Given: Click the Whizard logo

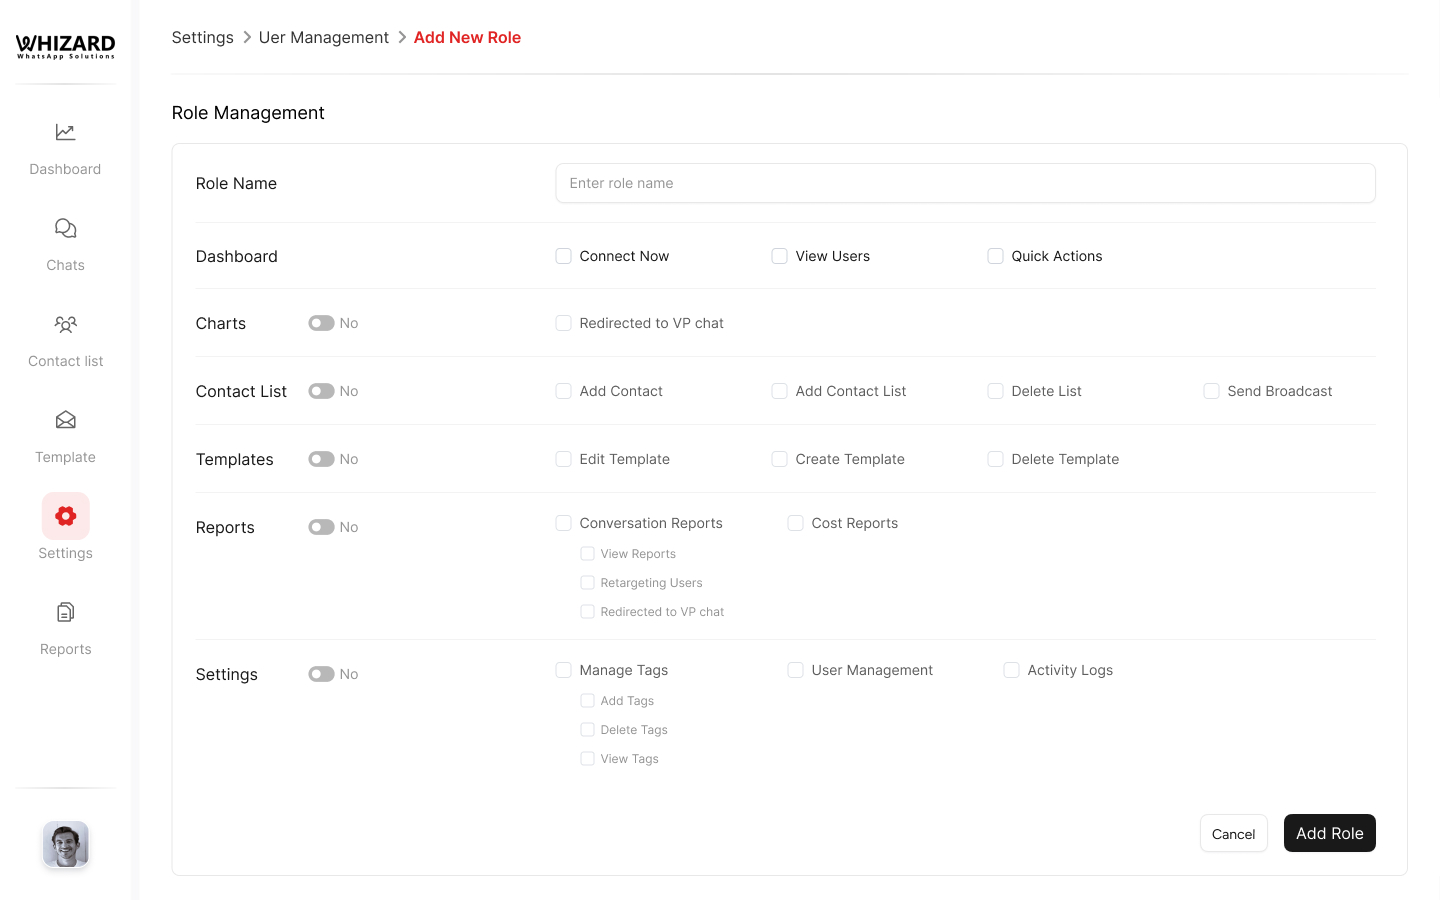Looking at the screenshot, I should pyautogui.click(x=65, y=46).
